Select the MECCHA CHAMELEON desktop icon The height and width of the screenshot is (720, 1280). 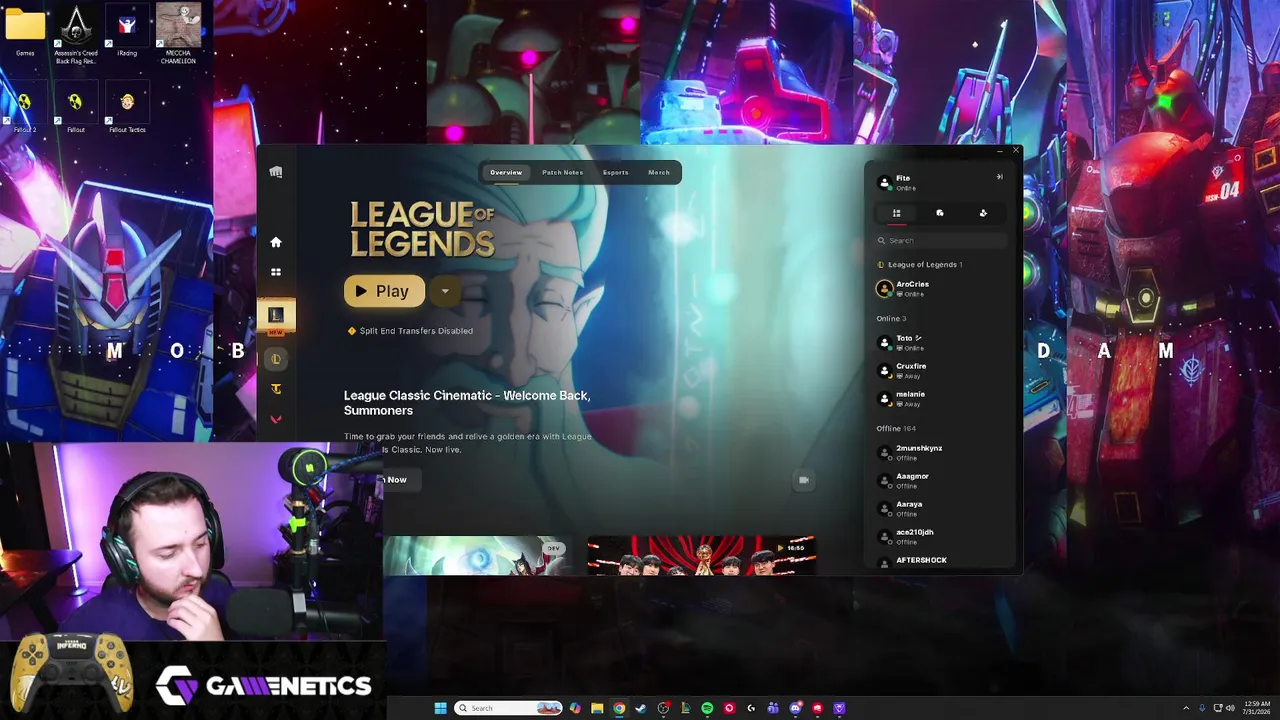[178, 33]
